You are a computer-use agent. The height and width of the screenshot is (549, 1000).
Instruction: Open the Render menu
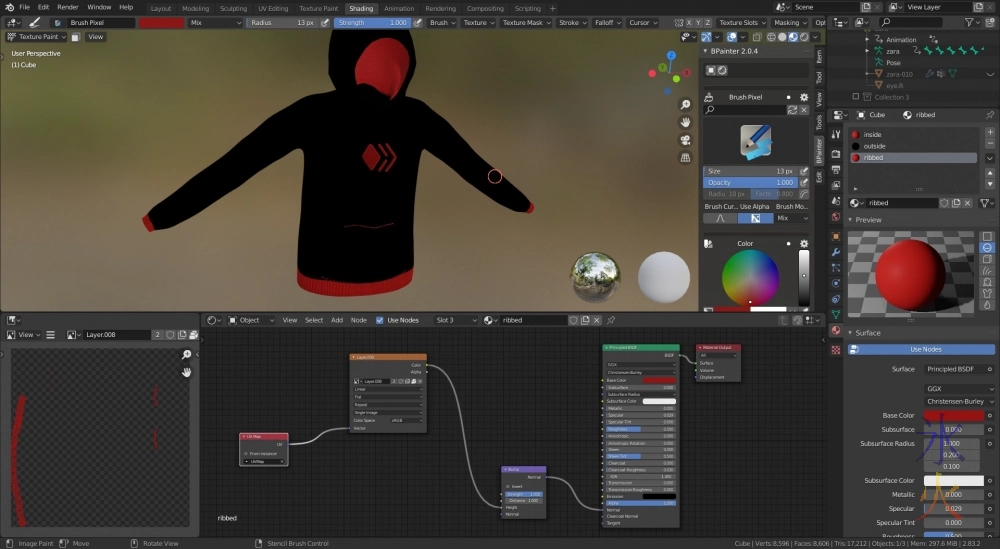[x=67, y=7]
